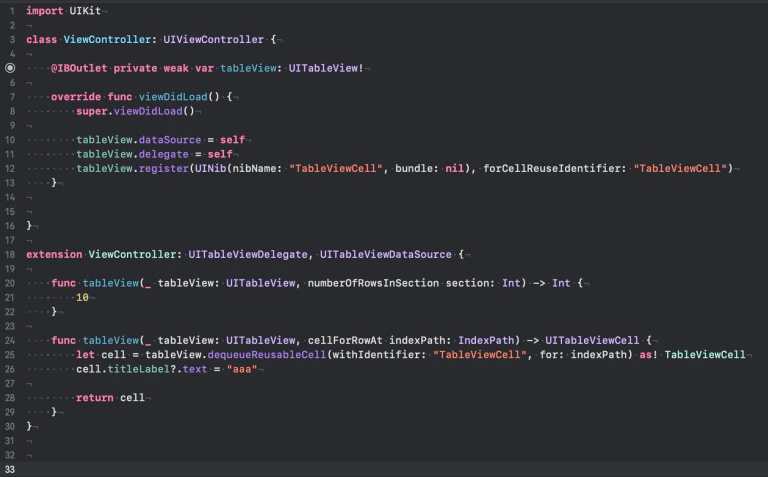Click 'UINib' initializer on line 12
This screenshot has height=477, width=768.
210,168
